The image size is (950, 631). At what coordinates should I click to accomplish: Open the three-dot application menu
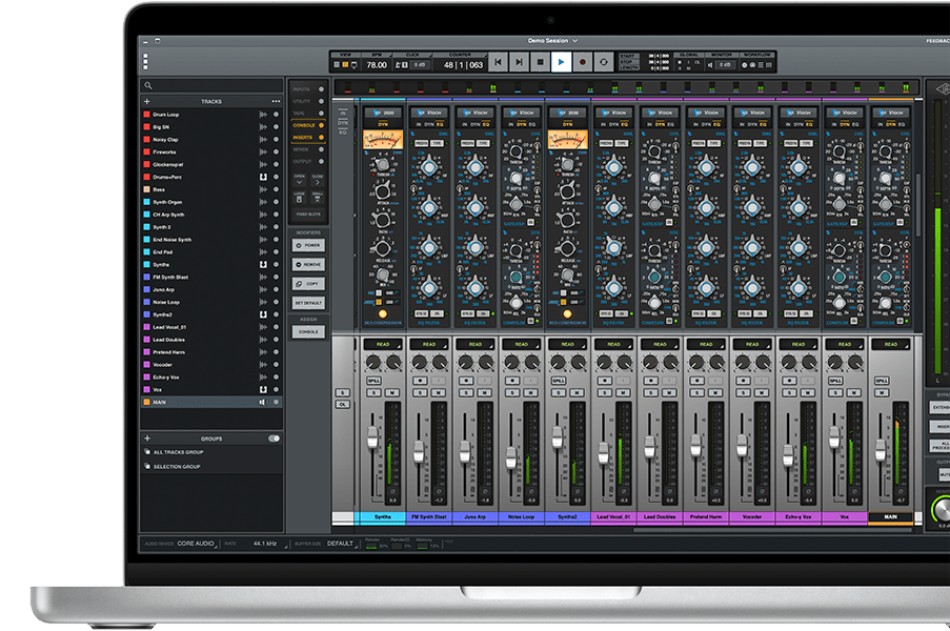pos(145,62)
